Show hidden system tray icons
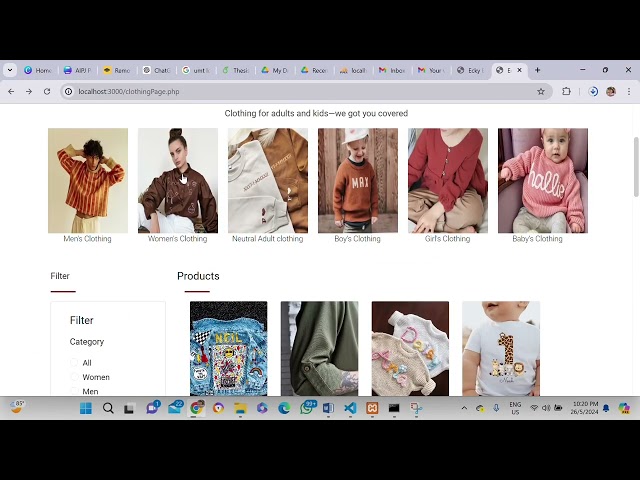 464,408
